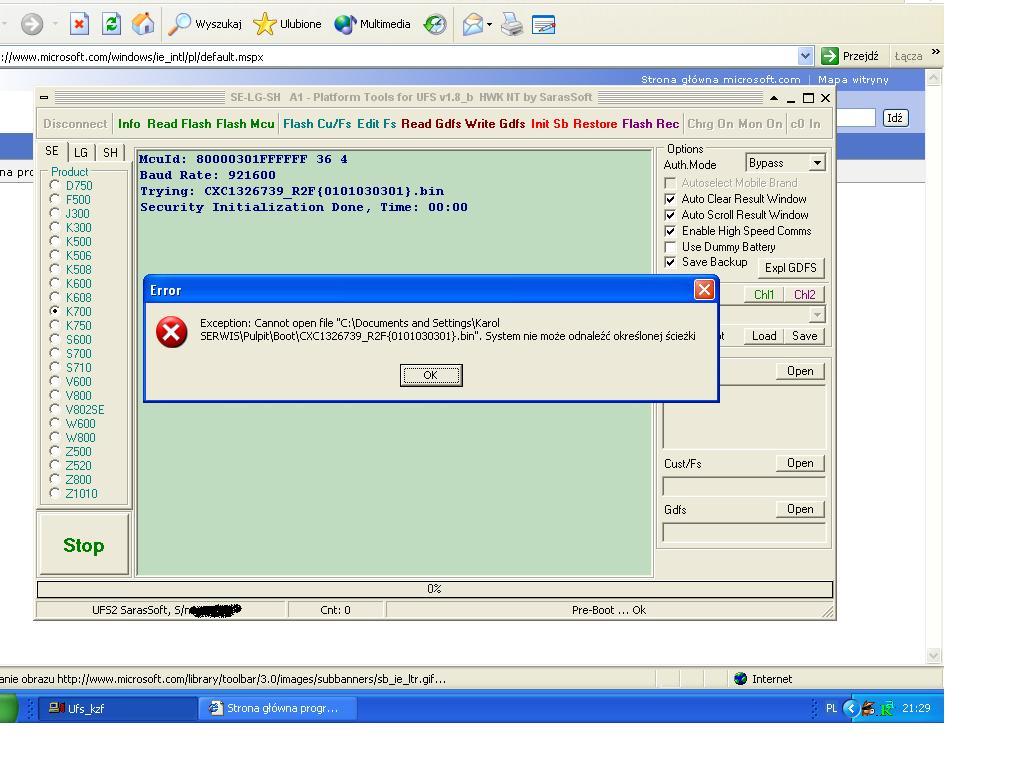
Task: Expand the toolbar chevron next to Łącza
Action: point(936,52)
